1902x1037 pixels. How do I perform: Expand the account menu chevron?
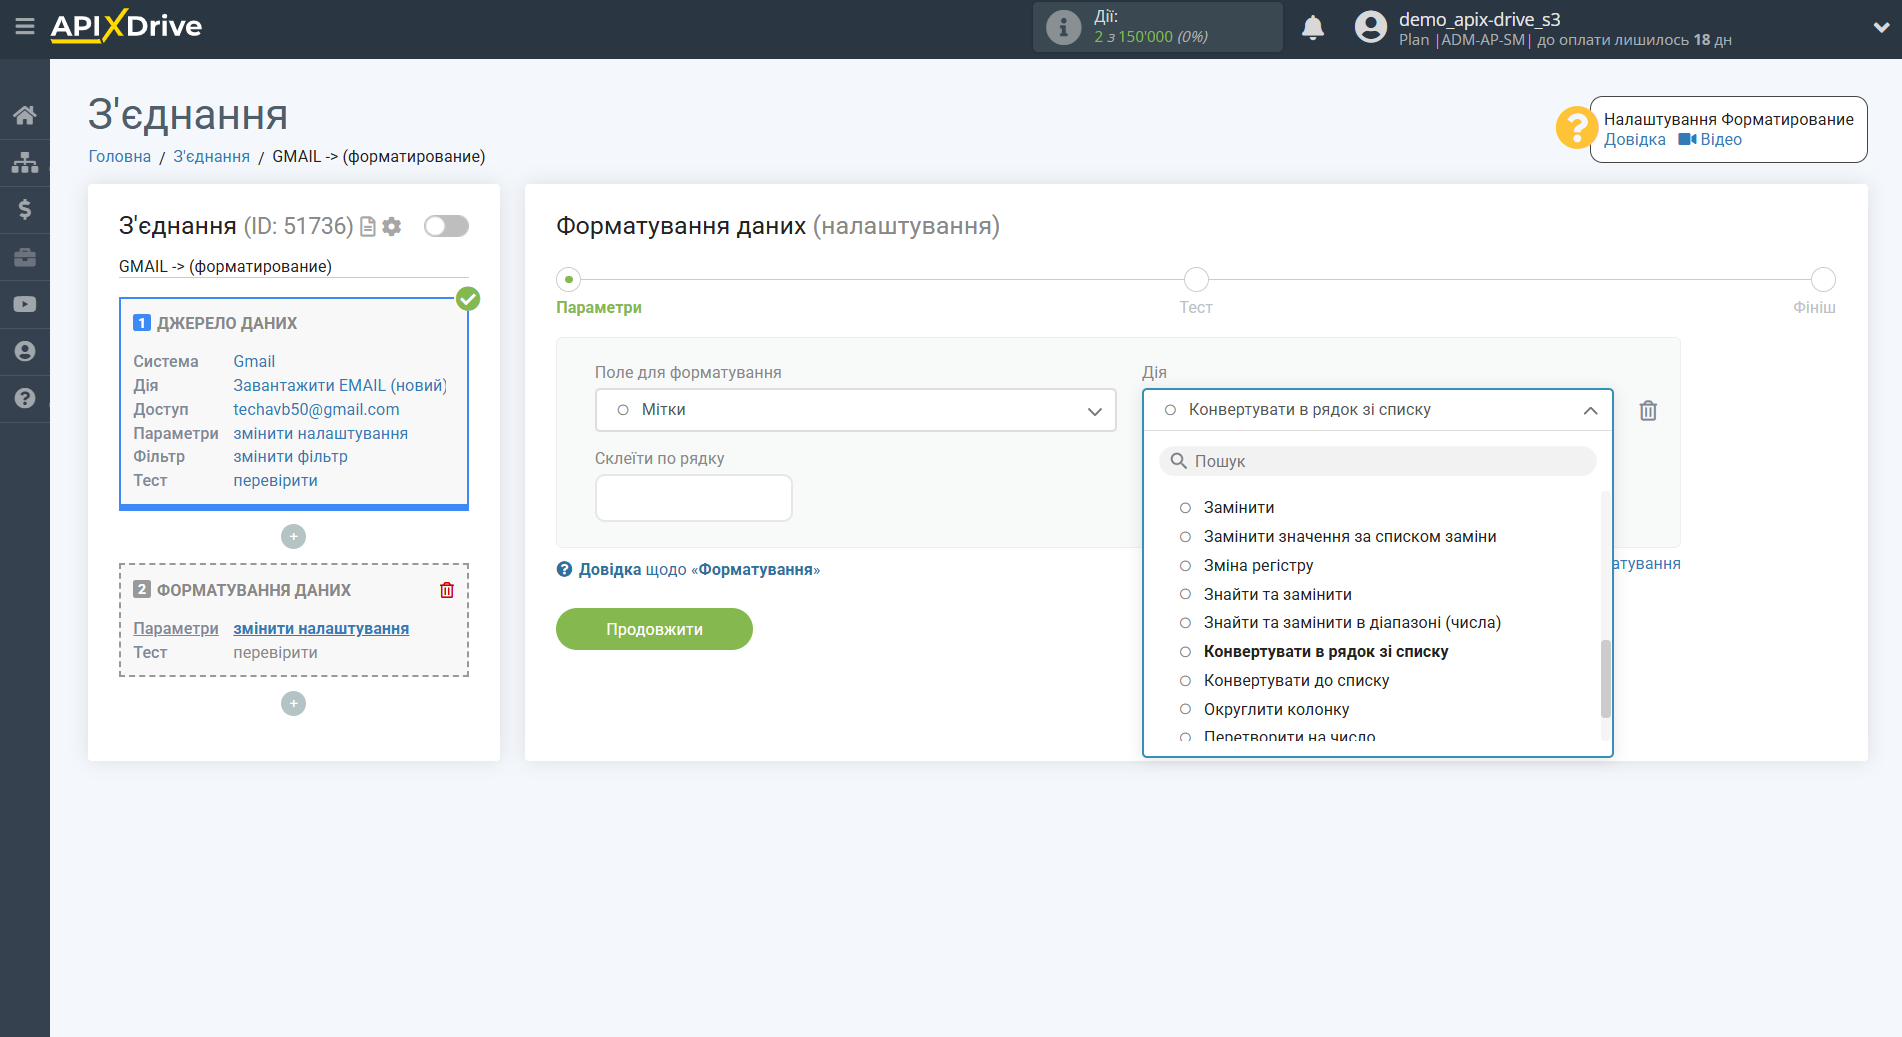[1880, 27]
